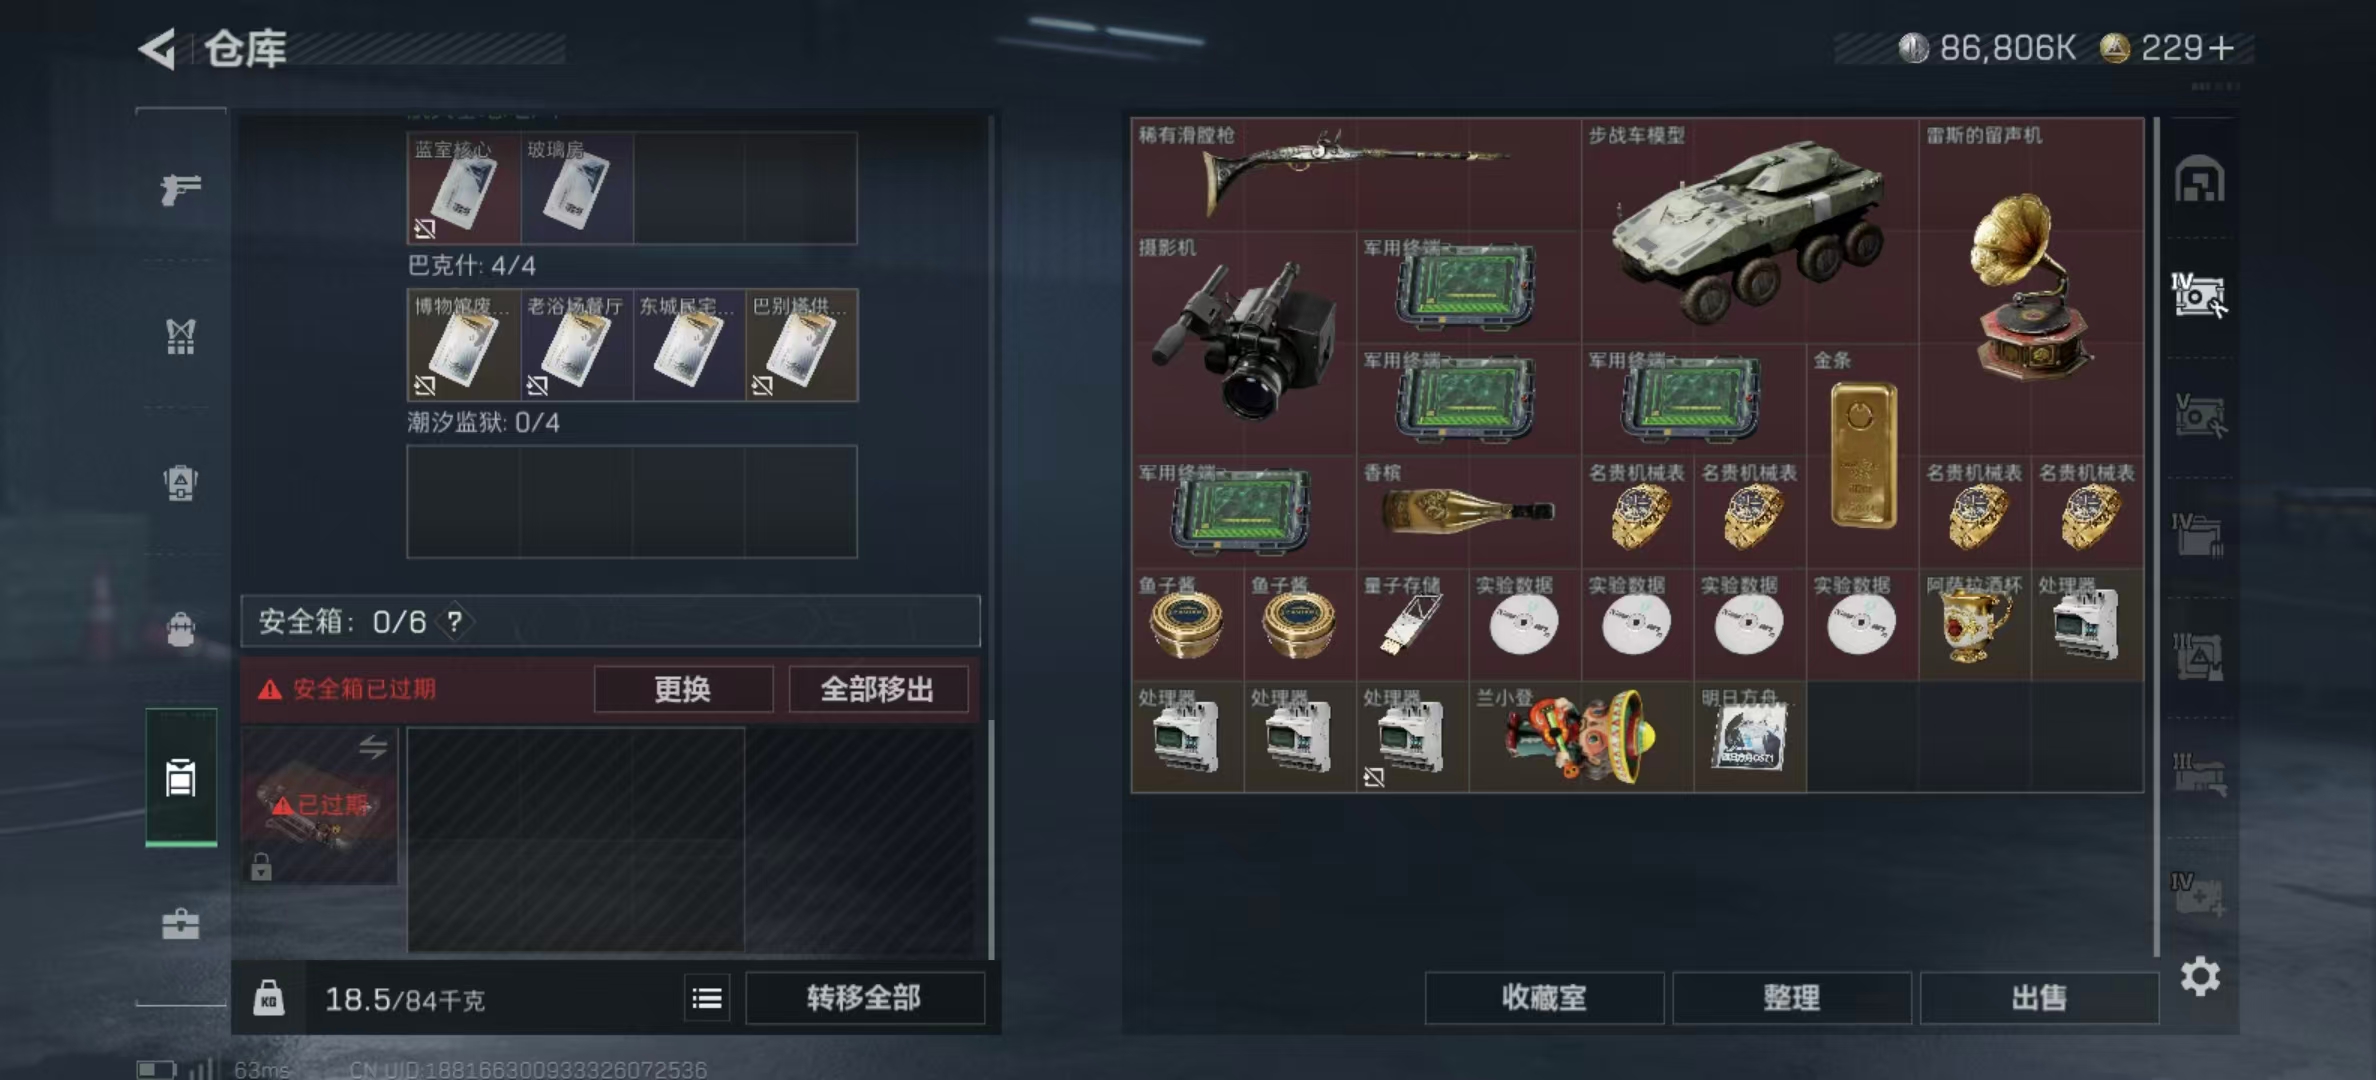Open the weapons pistol category in sidebar

[181, 188]
